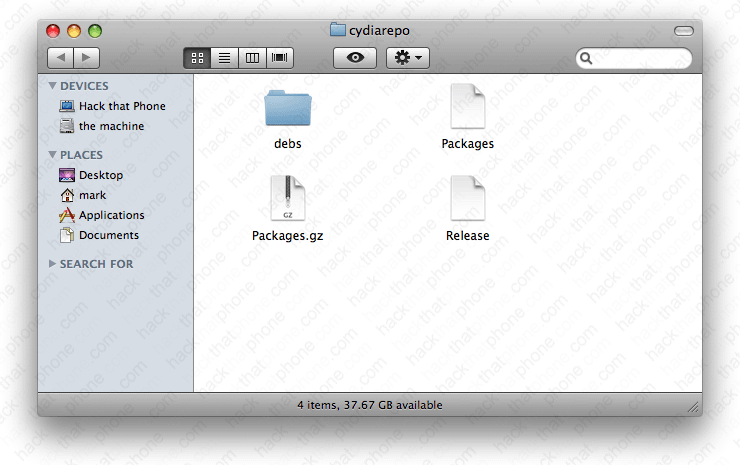
Task: Go forward to next folder
Action: 87,58
